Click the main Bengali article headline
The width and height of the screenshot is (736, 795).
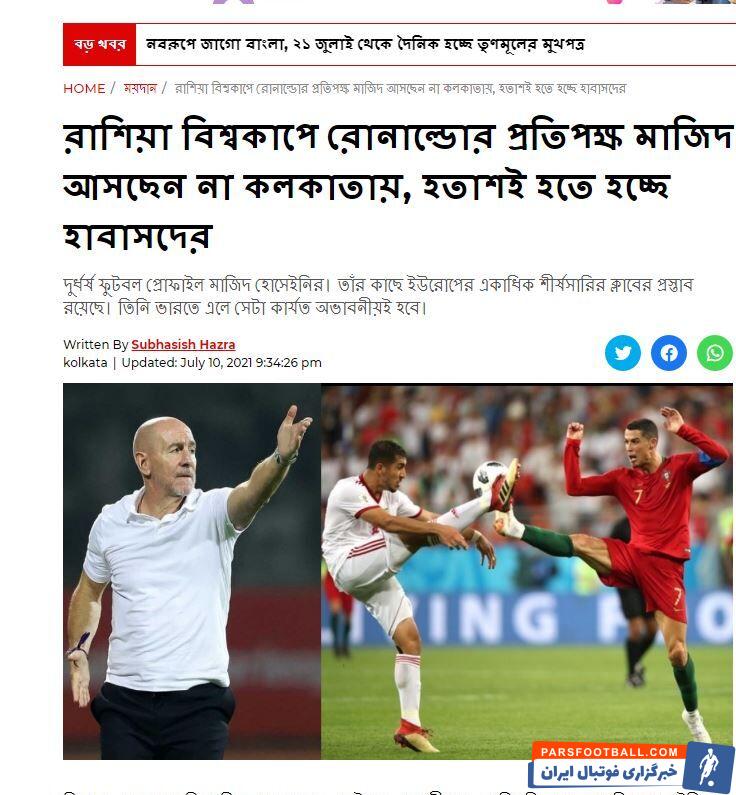click(x=398, y=187)
